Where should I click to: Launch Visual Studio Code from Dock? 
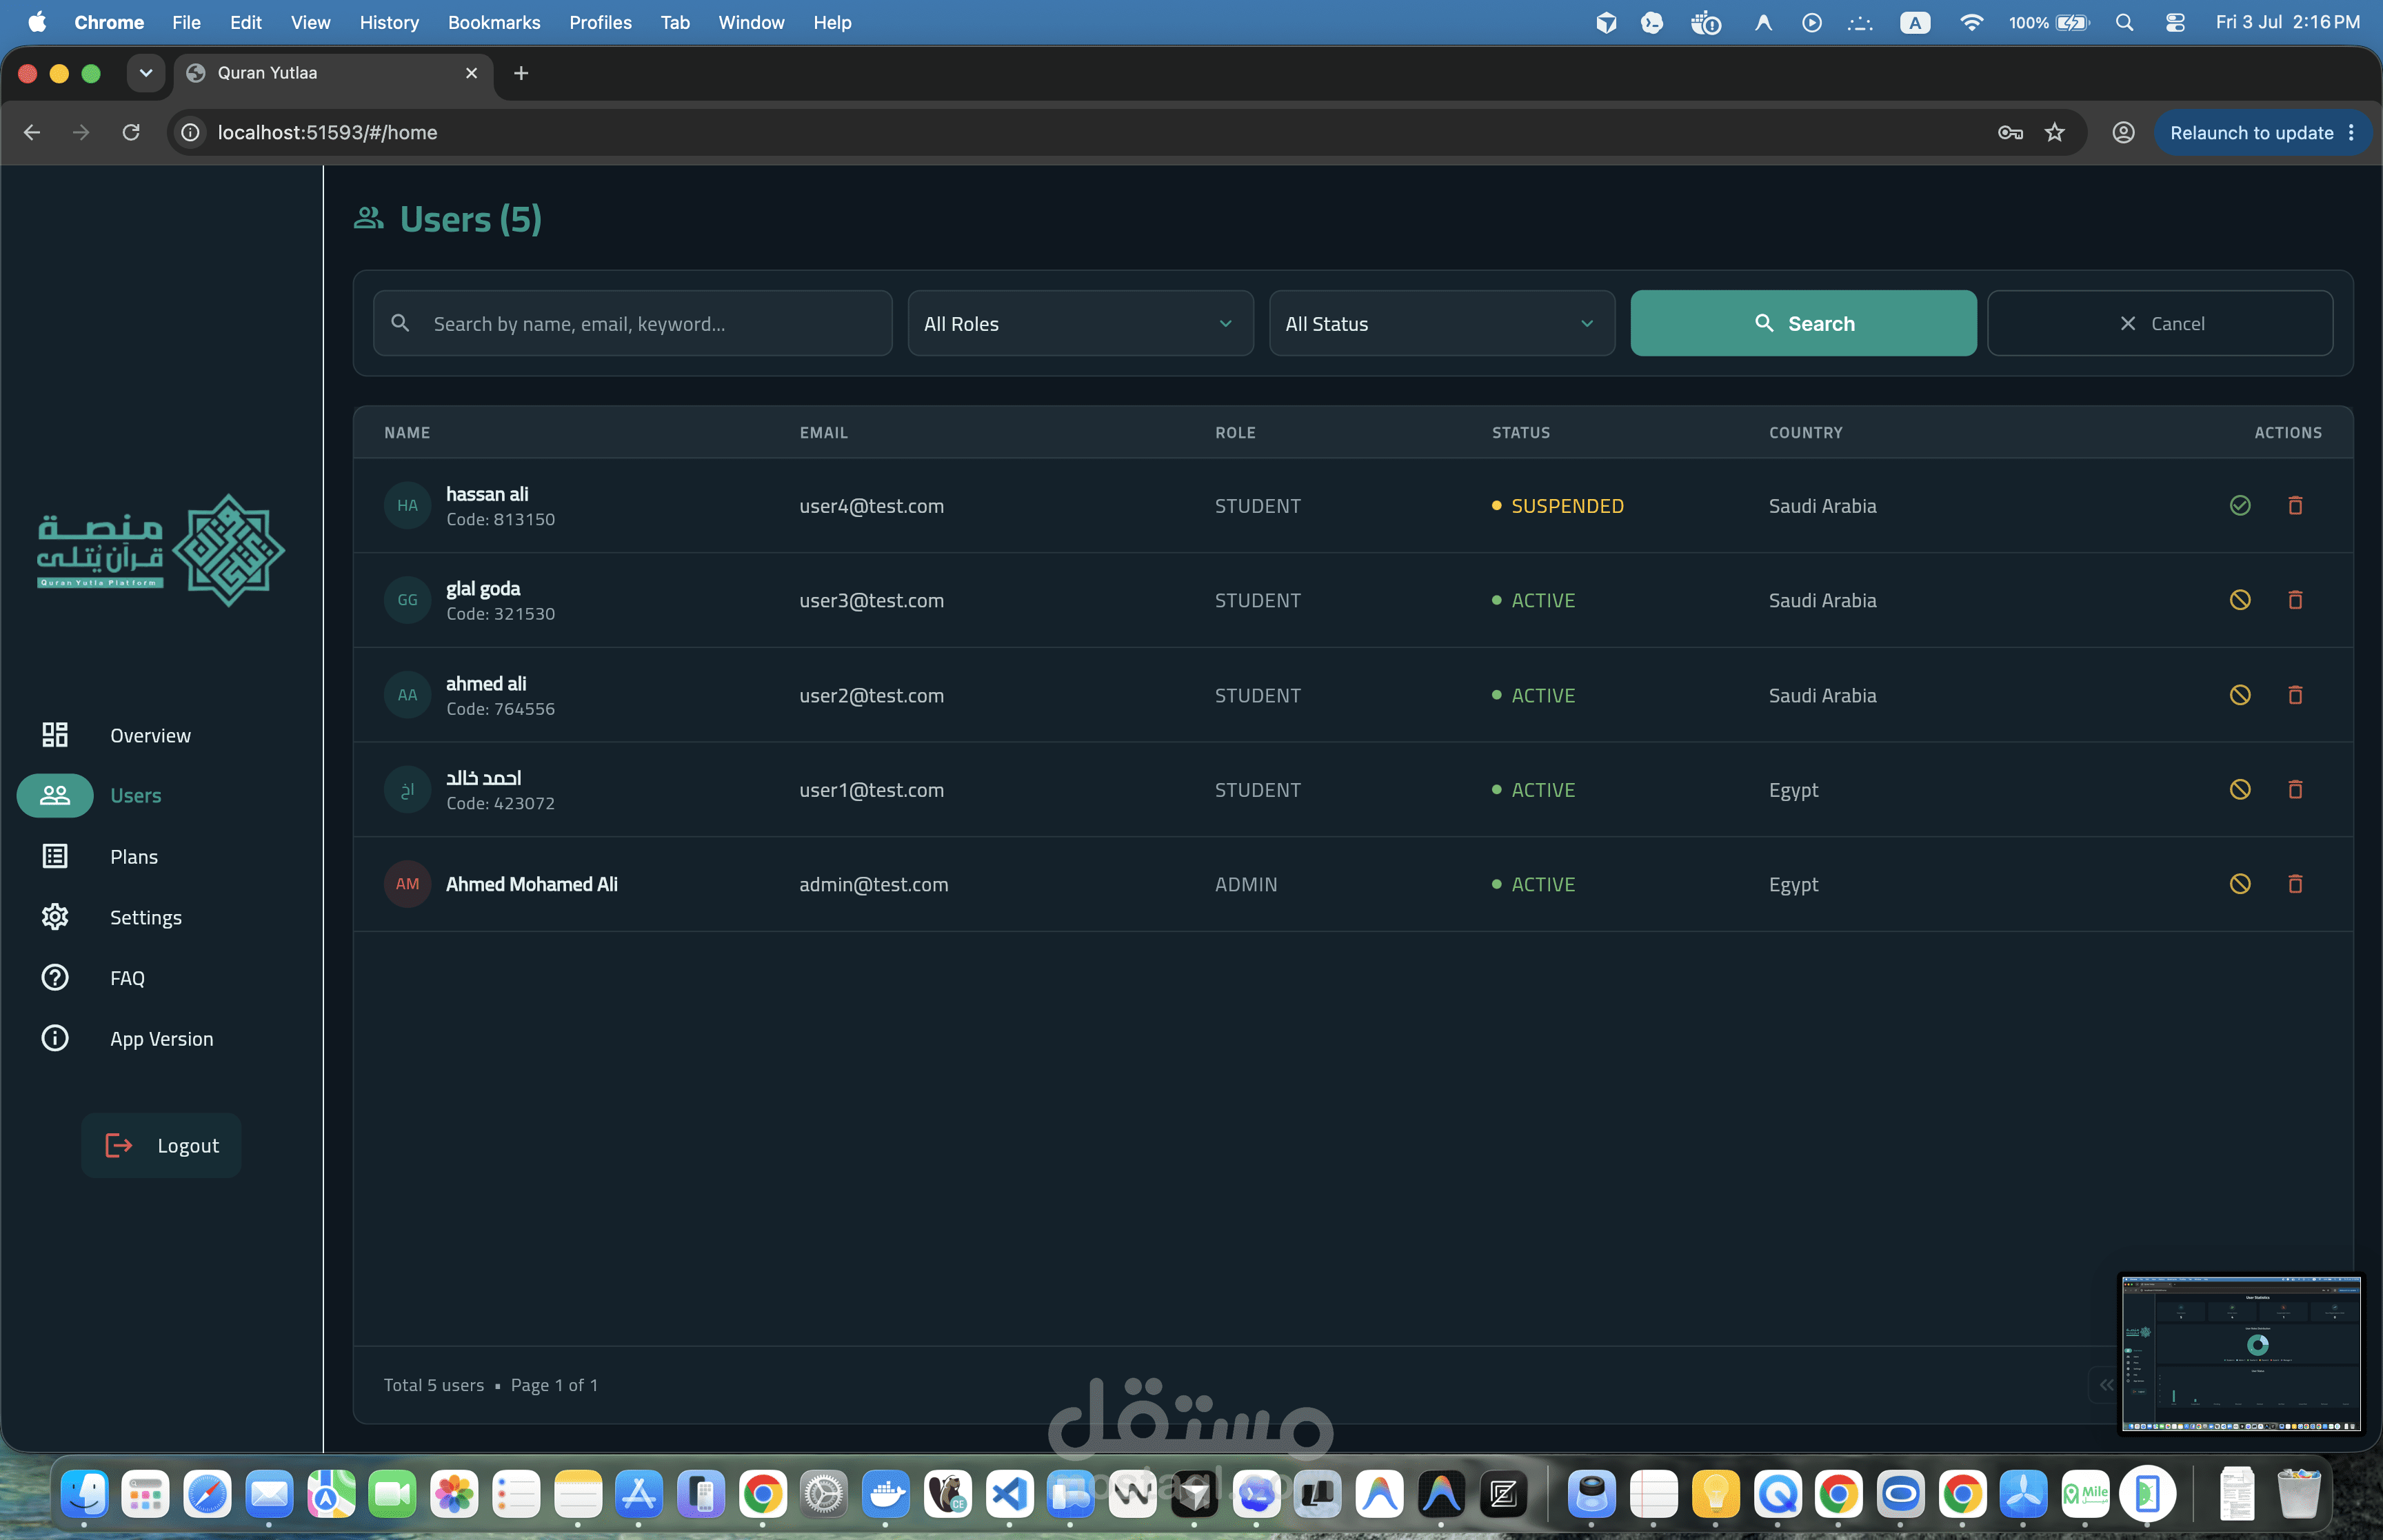tap(1010, 1494)
